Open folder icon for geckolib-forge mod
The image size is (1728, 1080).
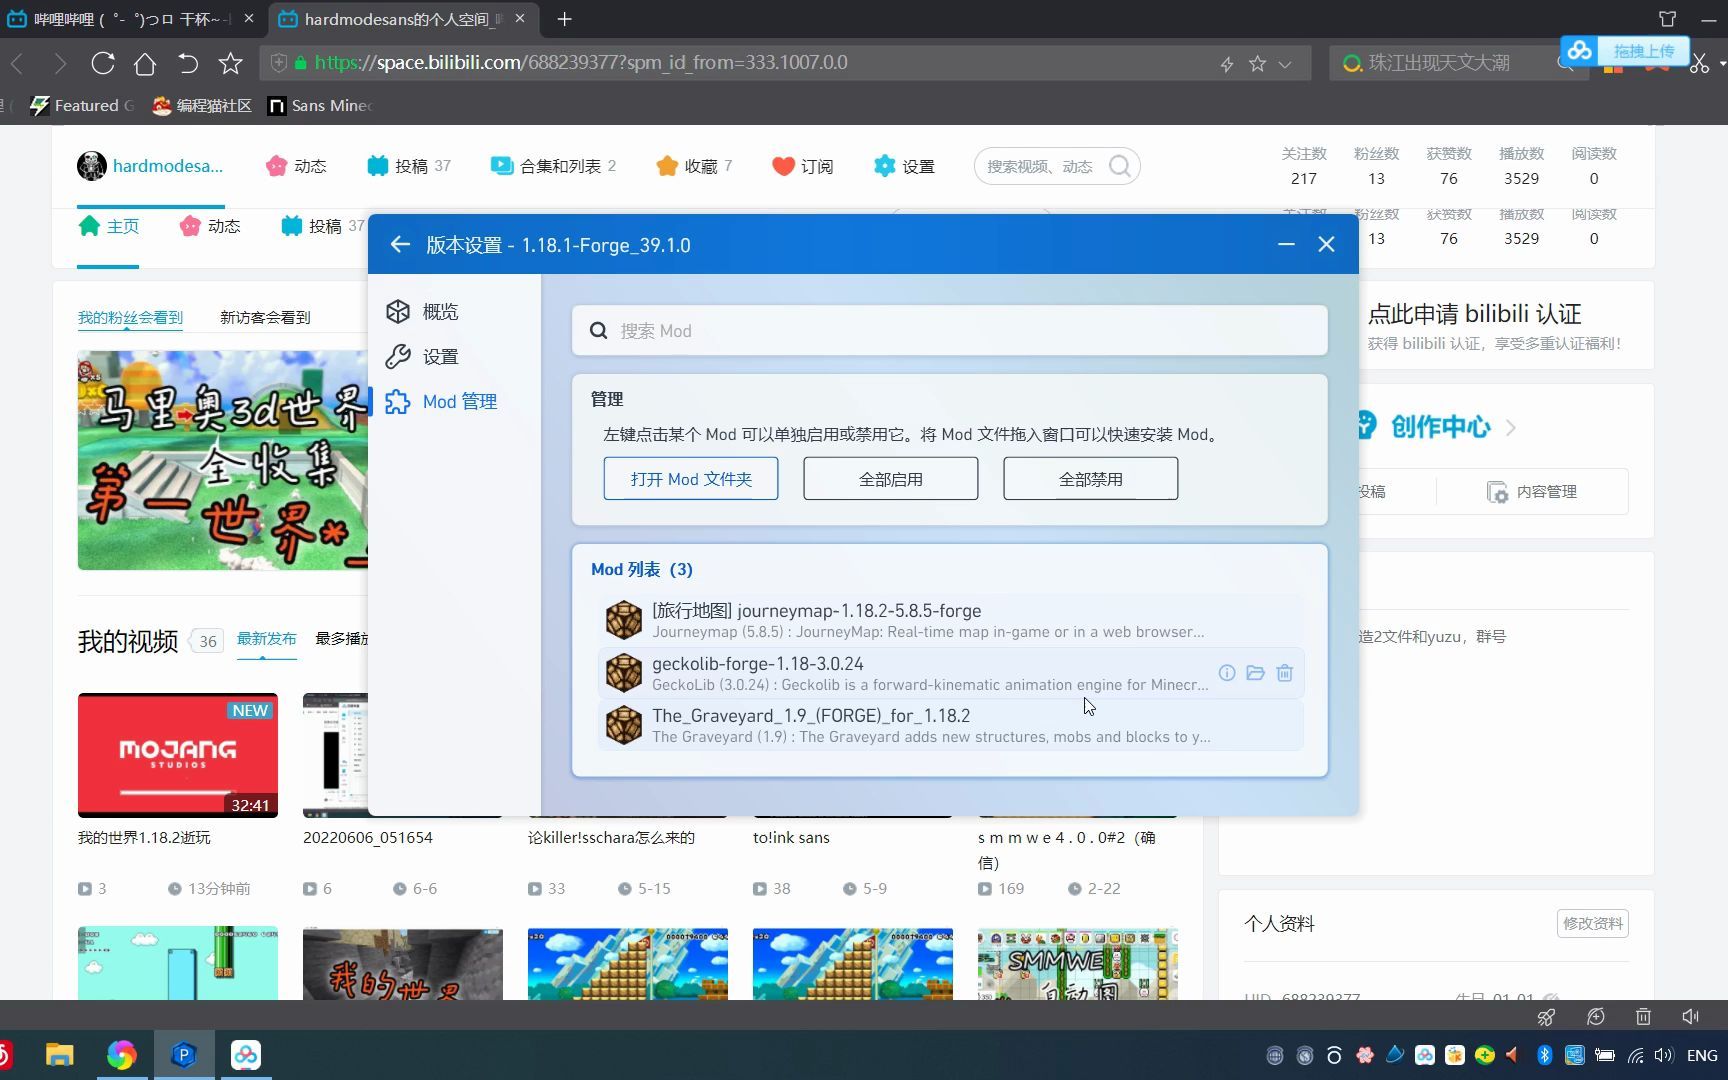click(x=1255, y=673)
